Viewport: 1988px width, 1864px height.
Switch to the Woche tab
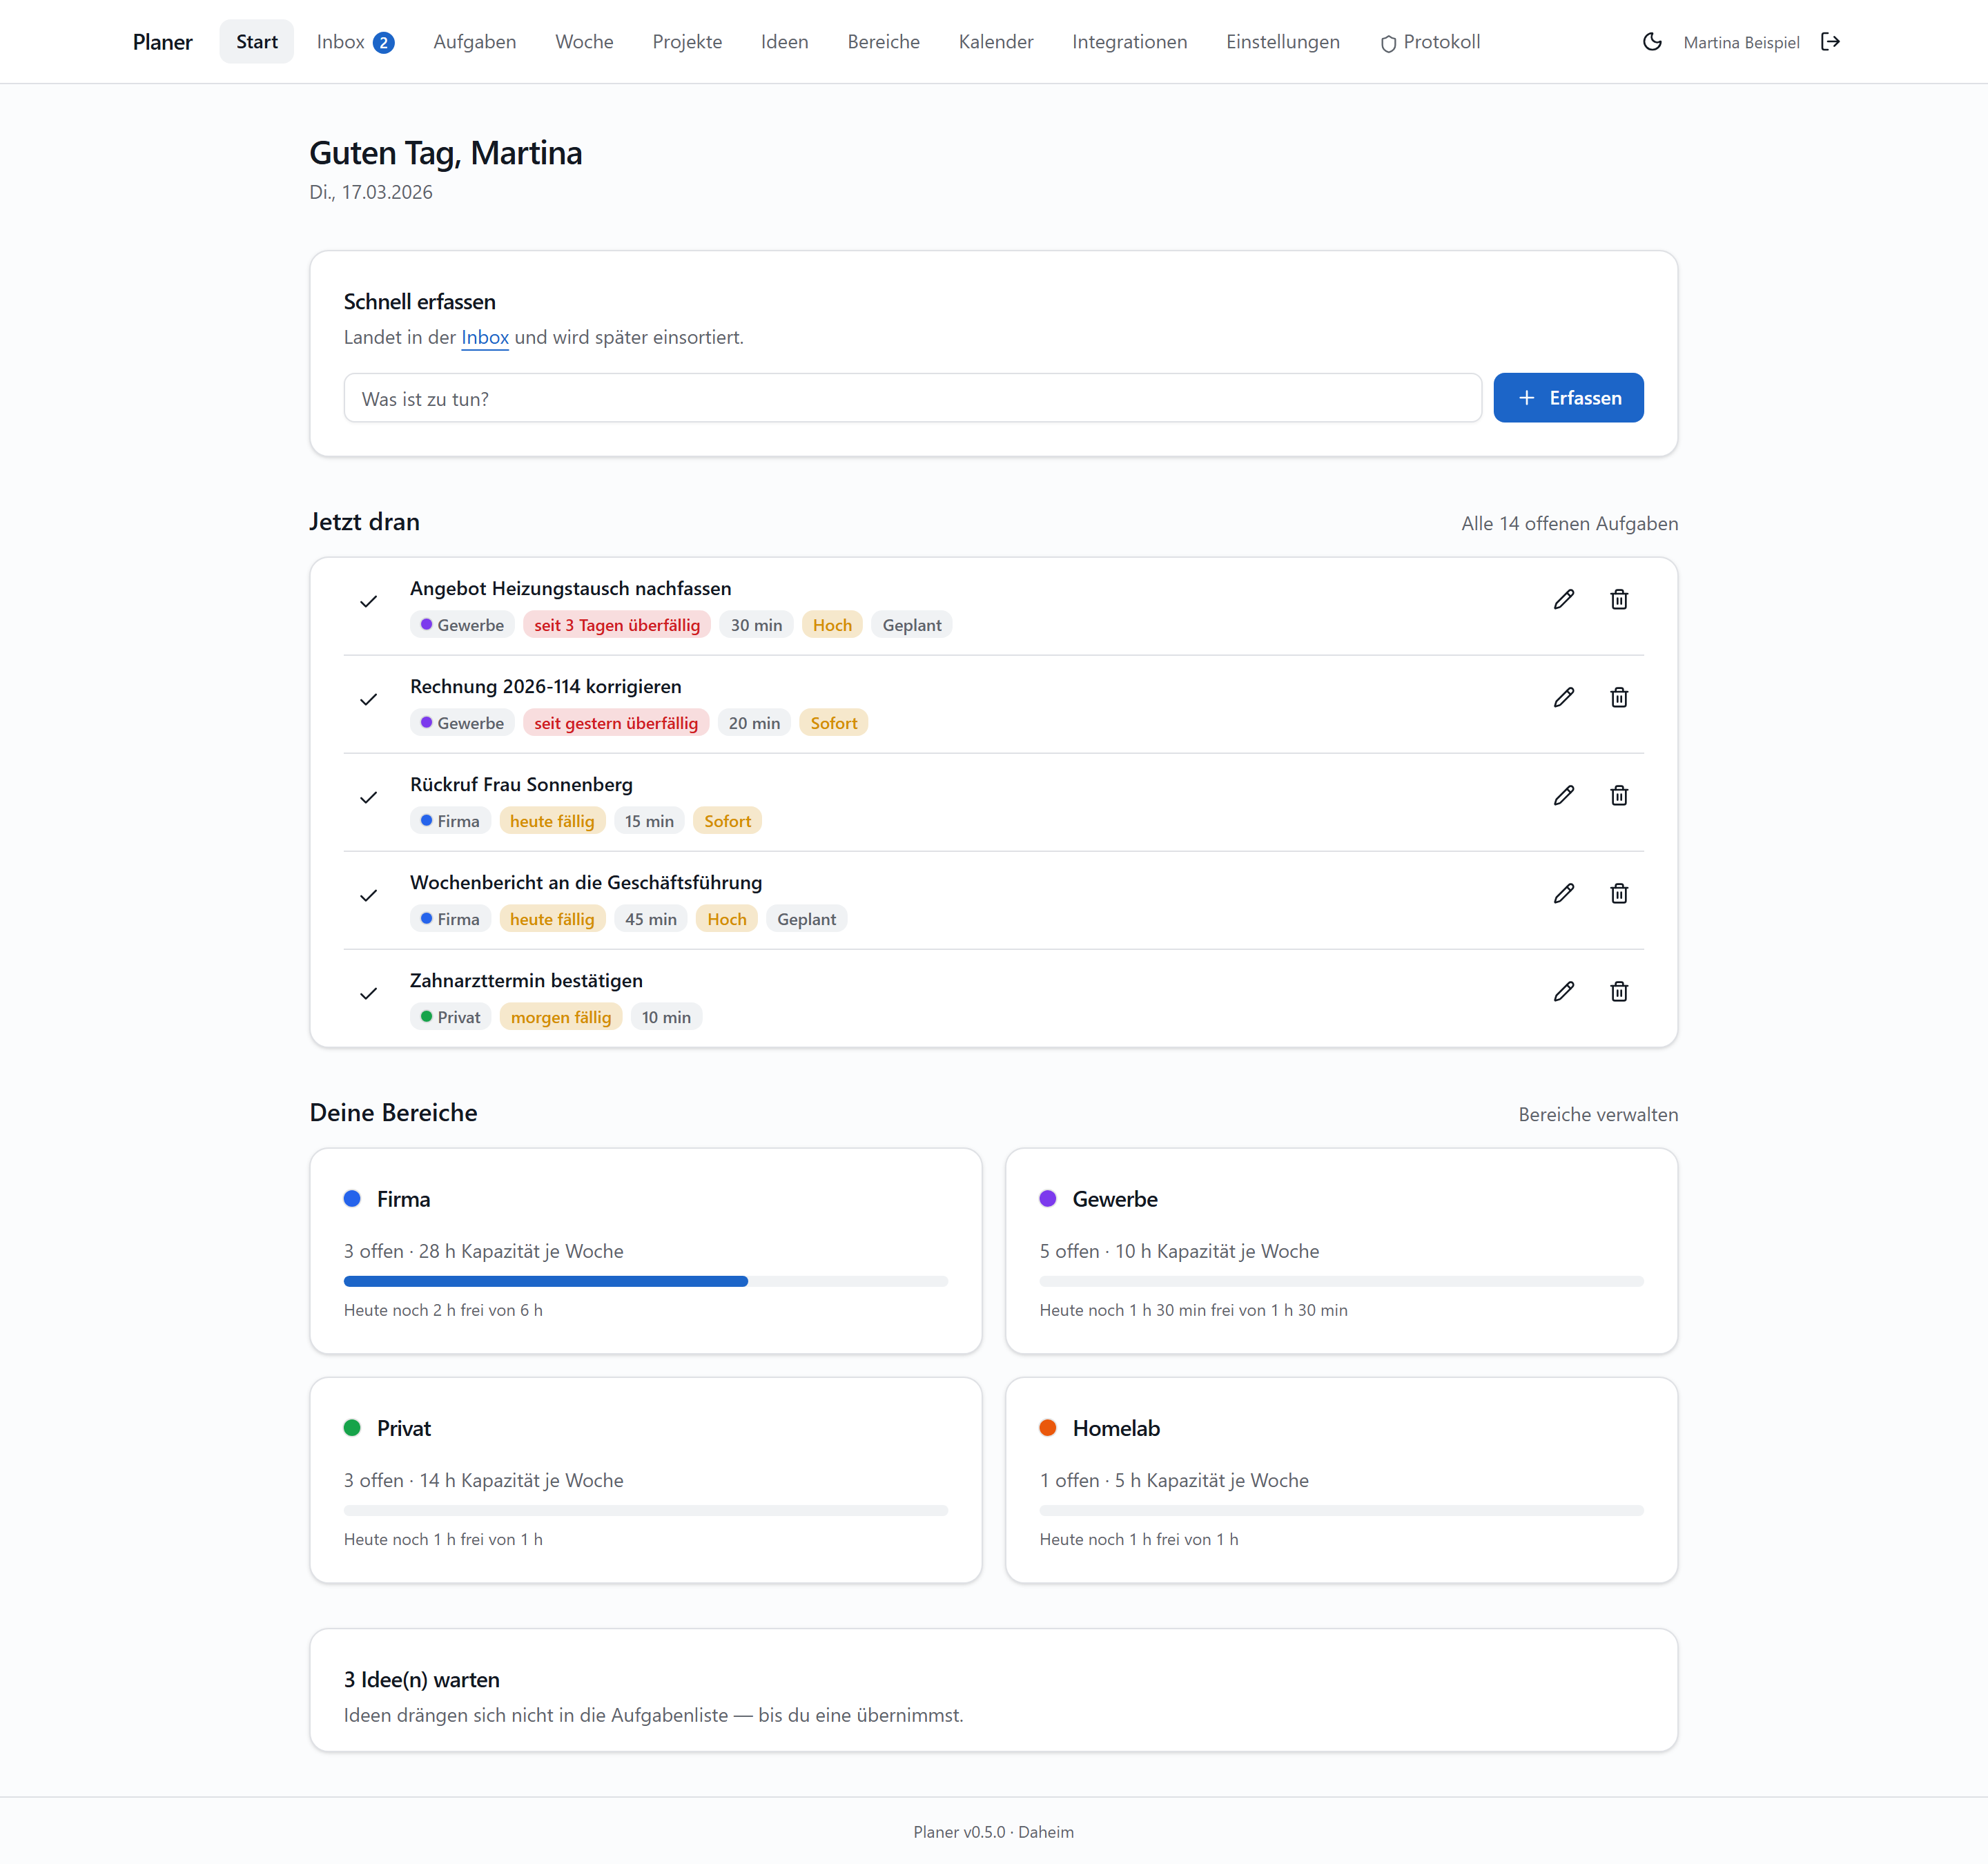tap(584, 42)
